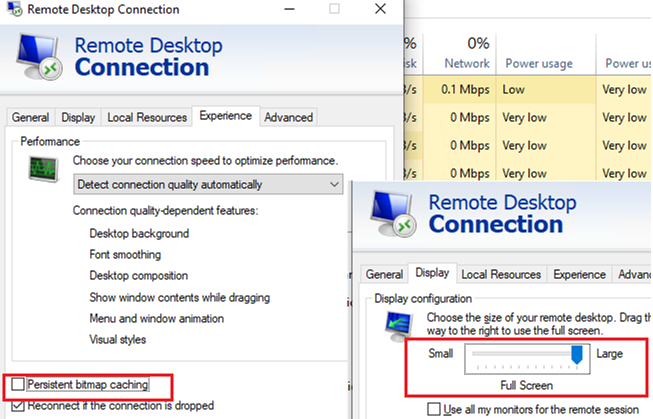Click Desktop composition feature text
653x419 pixels.
(139, 275)
